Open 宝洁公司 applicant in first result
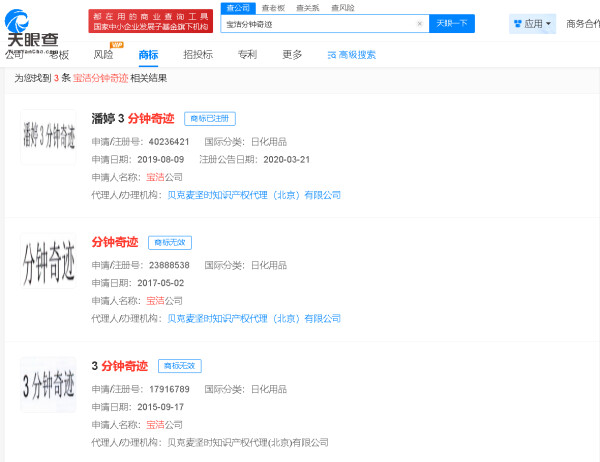 [165, 177]
